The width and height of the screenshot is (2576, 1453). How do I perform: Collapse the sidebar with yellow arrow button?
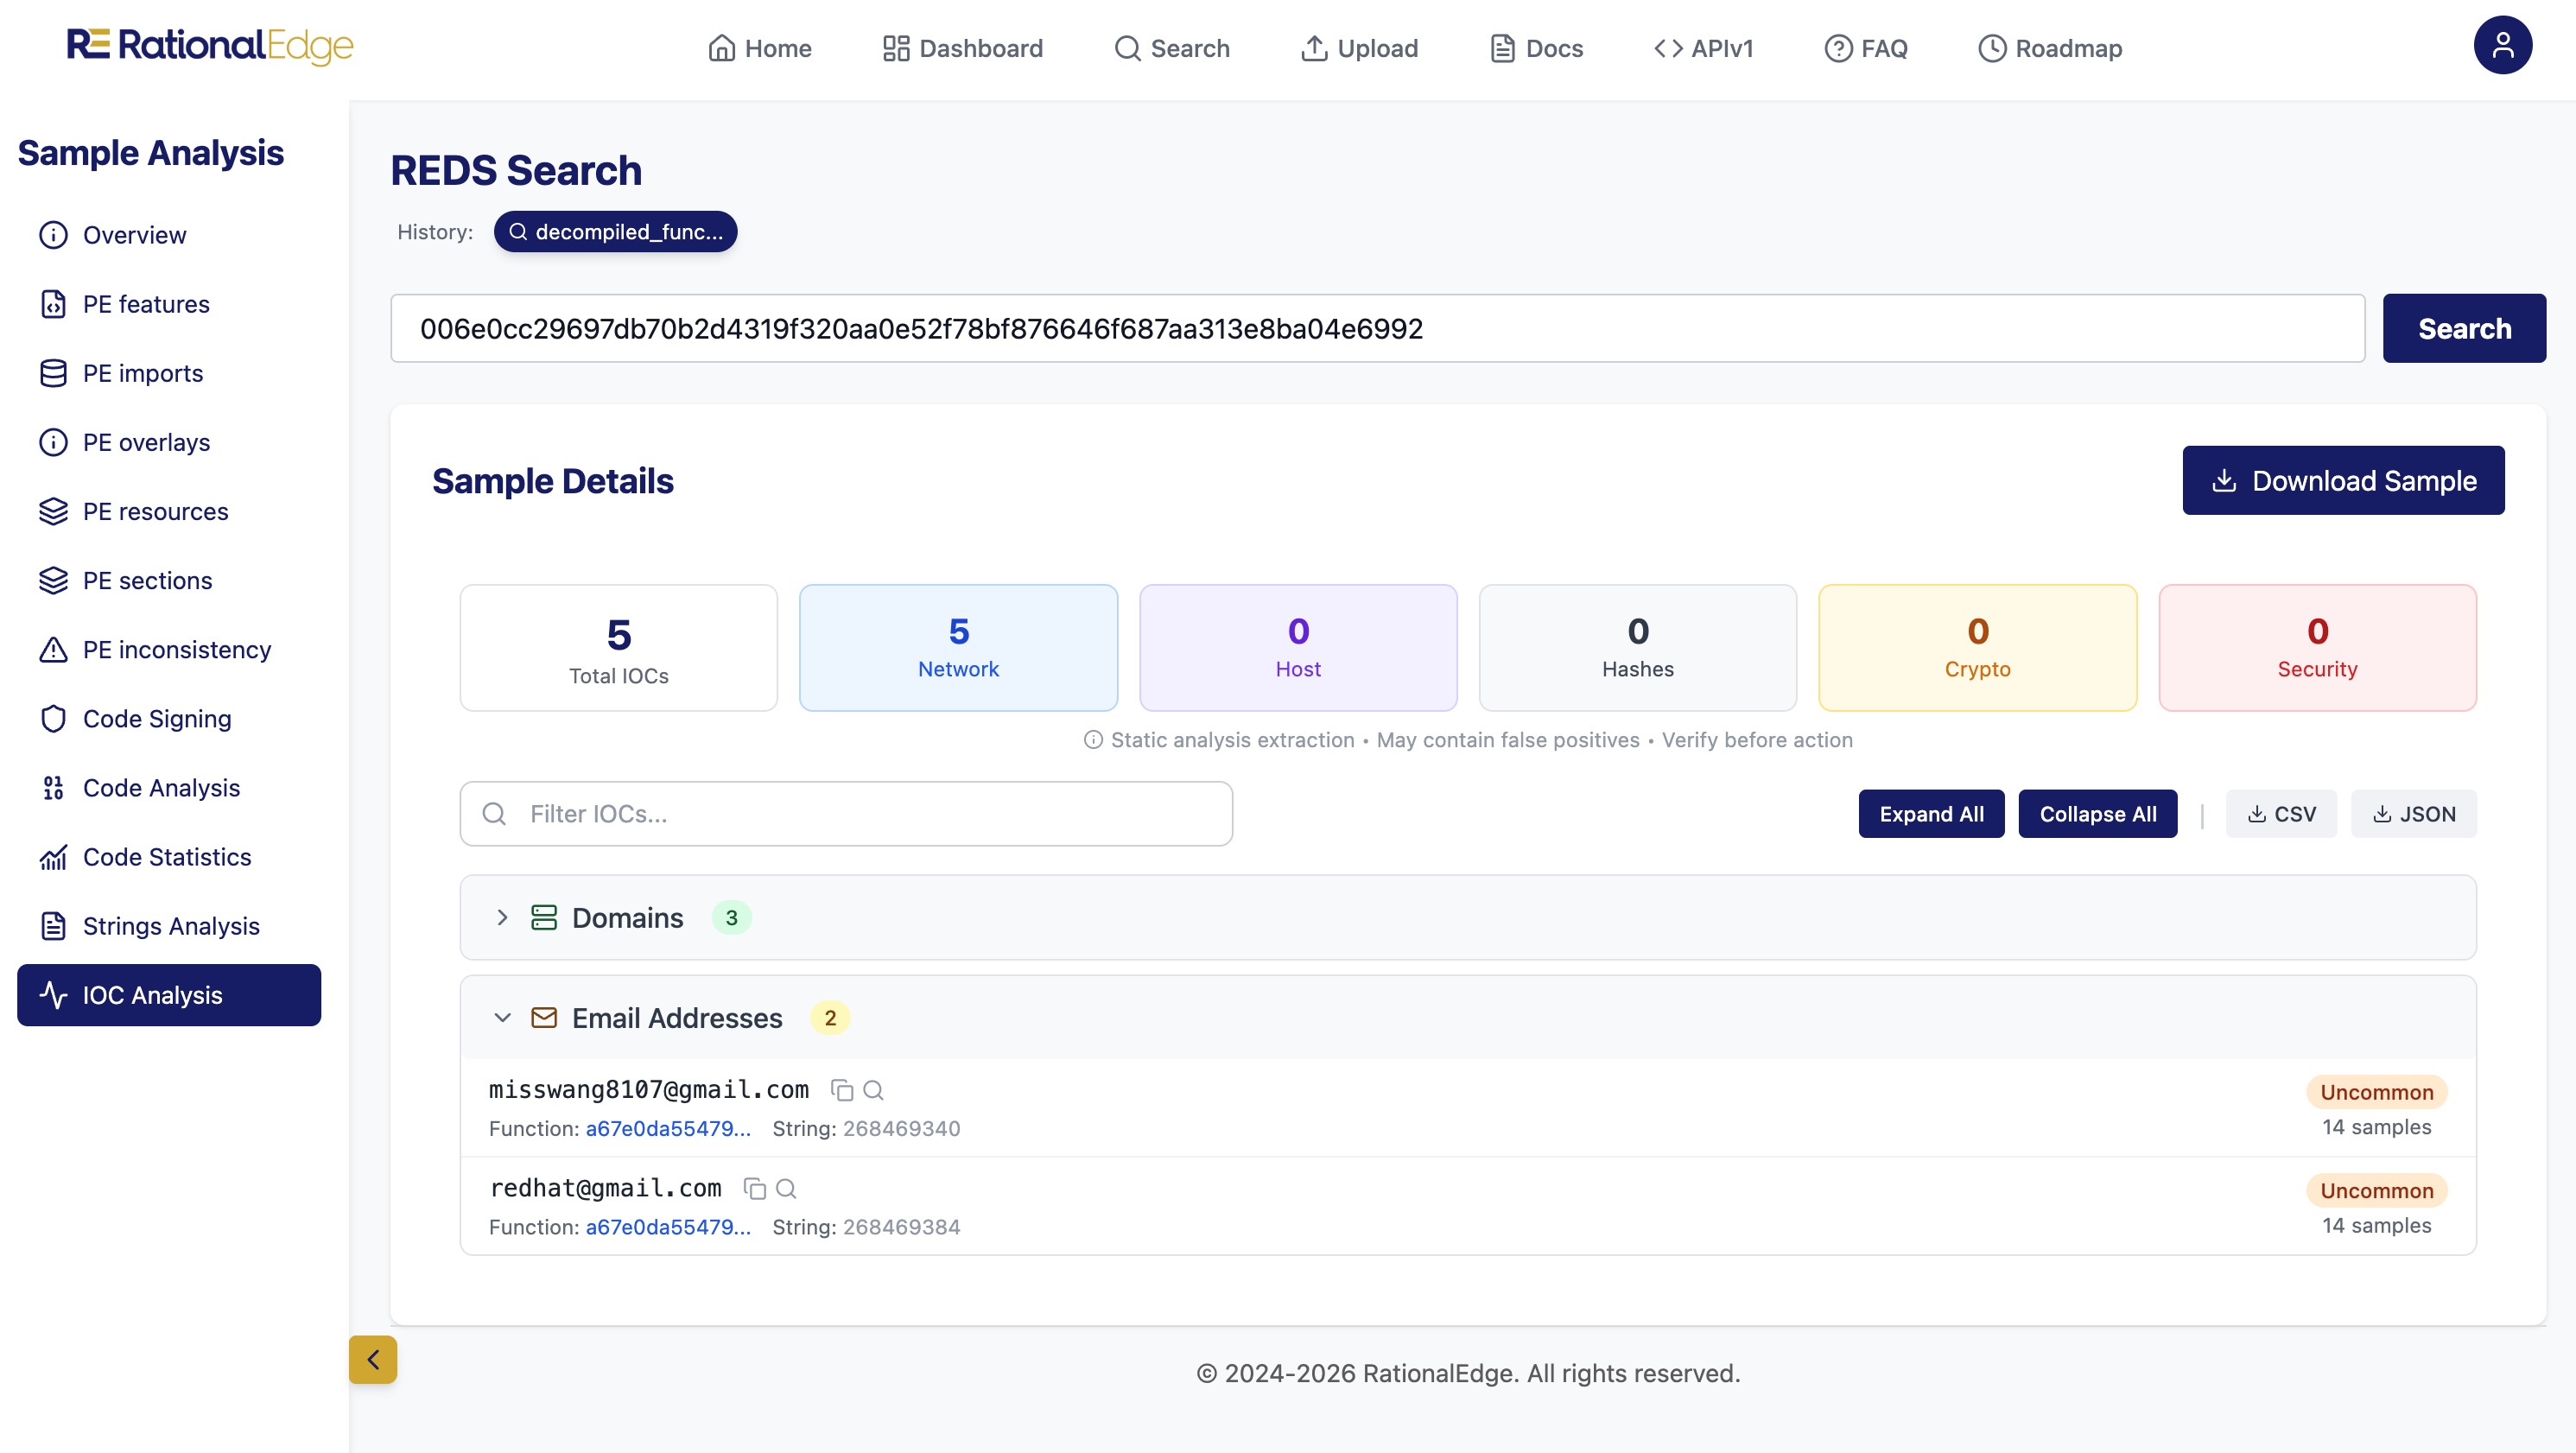coord(373,1359)
